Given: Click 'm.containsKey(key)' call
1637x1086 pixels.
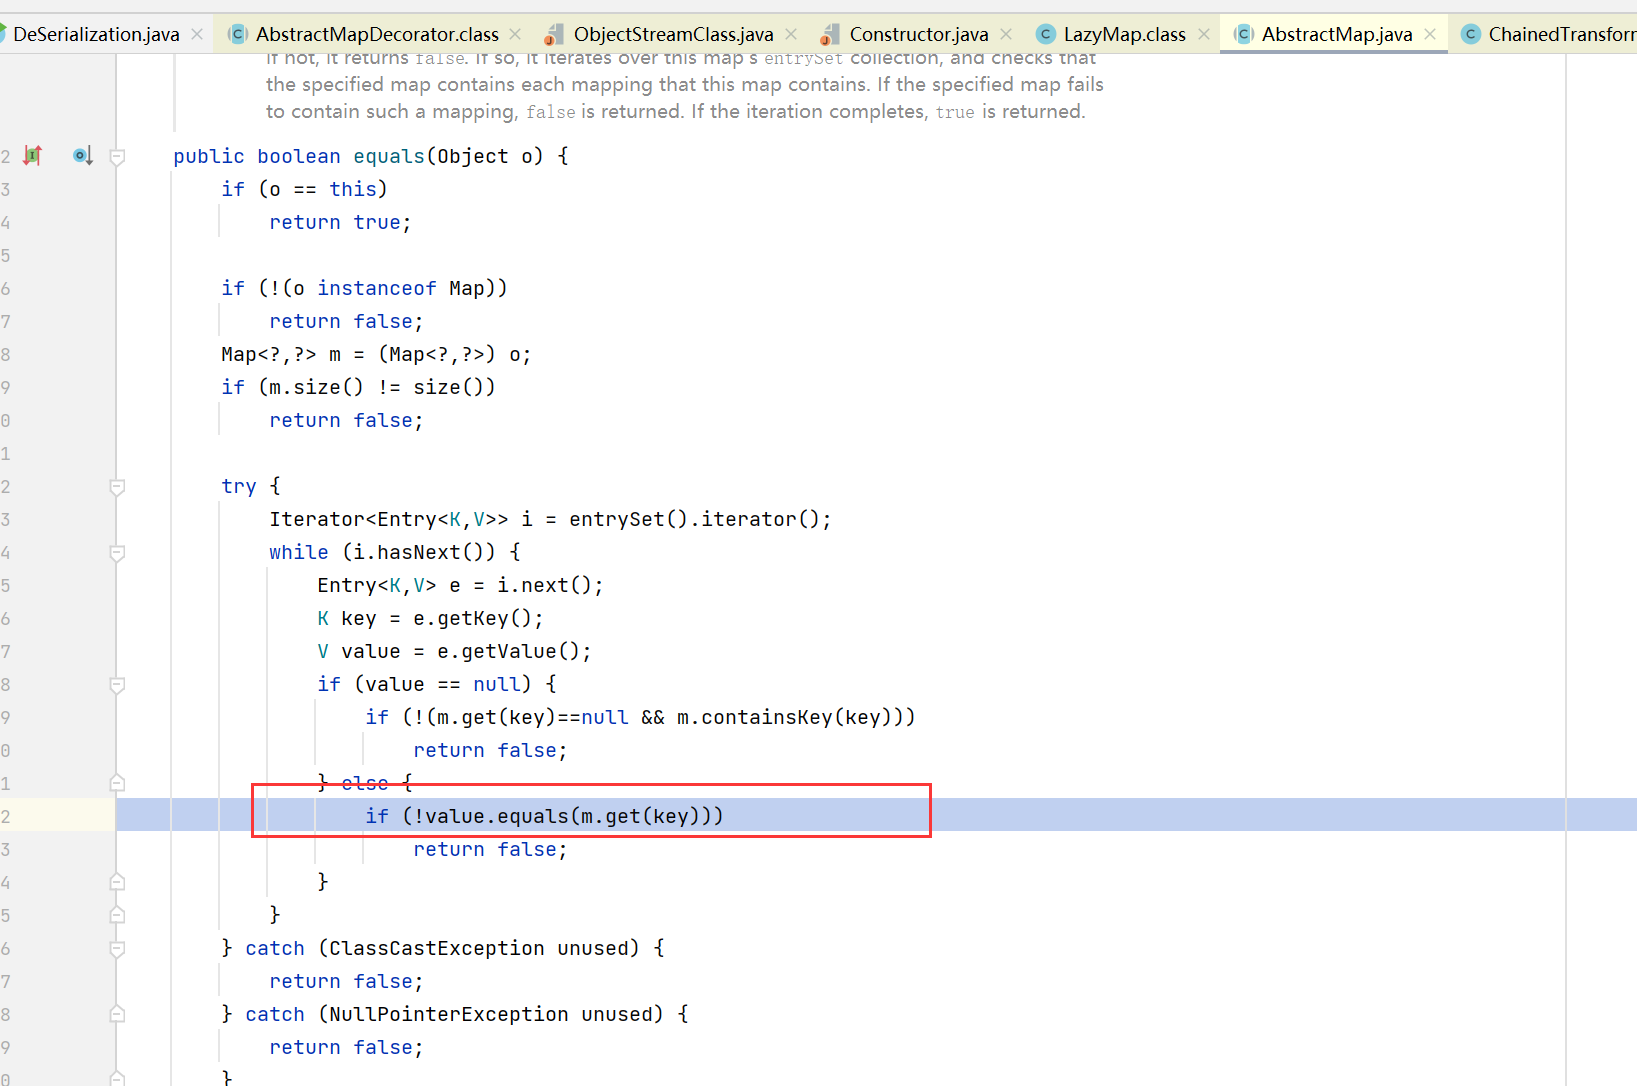Looking at the screenshot, I should (785, 717).
